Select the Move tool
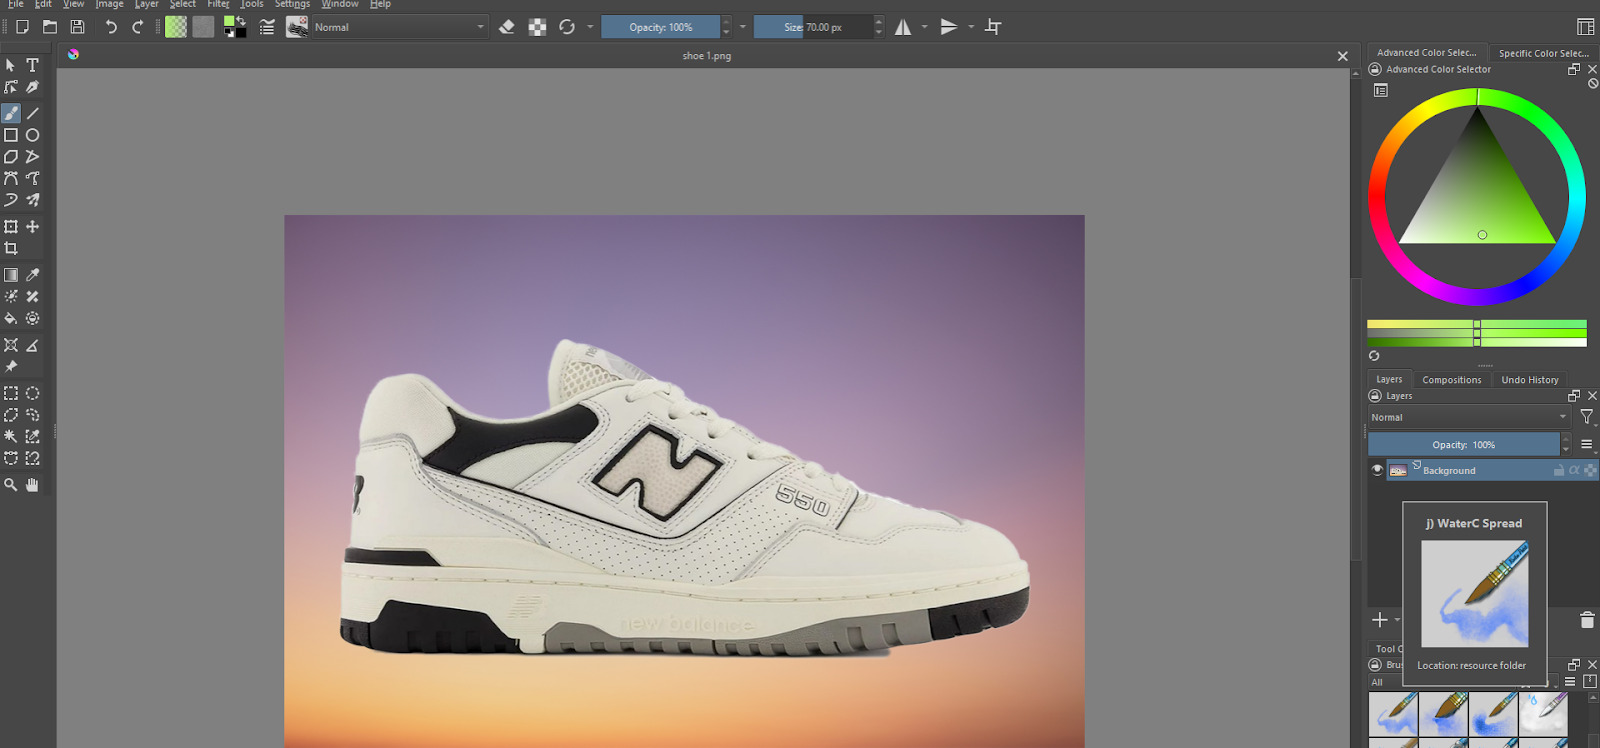Viewport: 1600px width, 748px height. [33, 227]
